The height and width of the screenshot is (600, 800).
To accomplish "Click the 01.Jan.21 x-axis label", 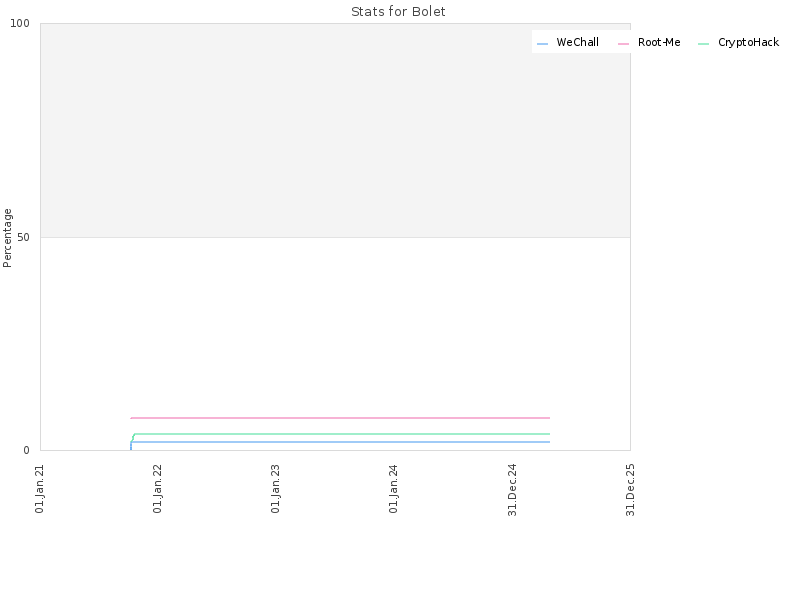I will click(40, 489).
